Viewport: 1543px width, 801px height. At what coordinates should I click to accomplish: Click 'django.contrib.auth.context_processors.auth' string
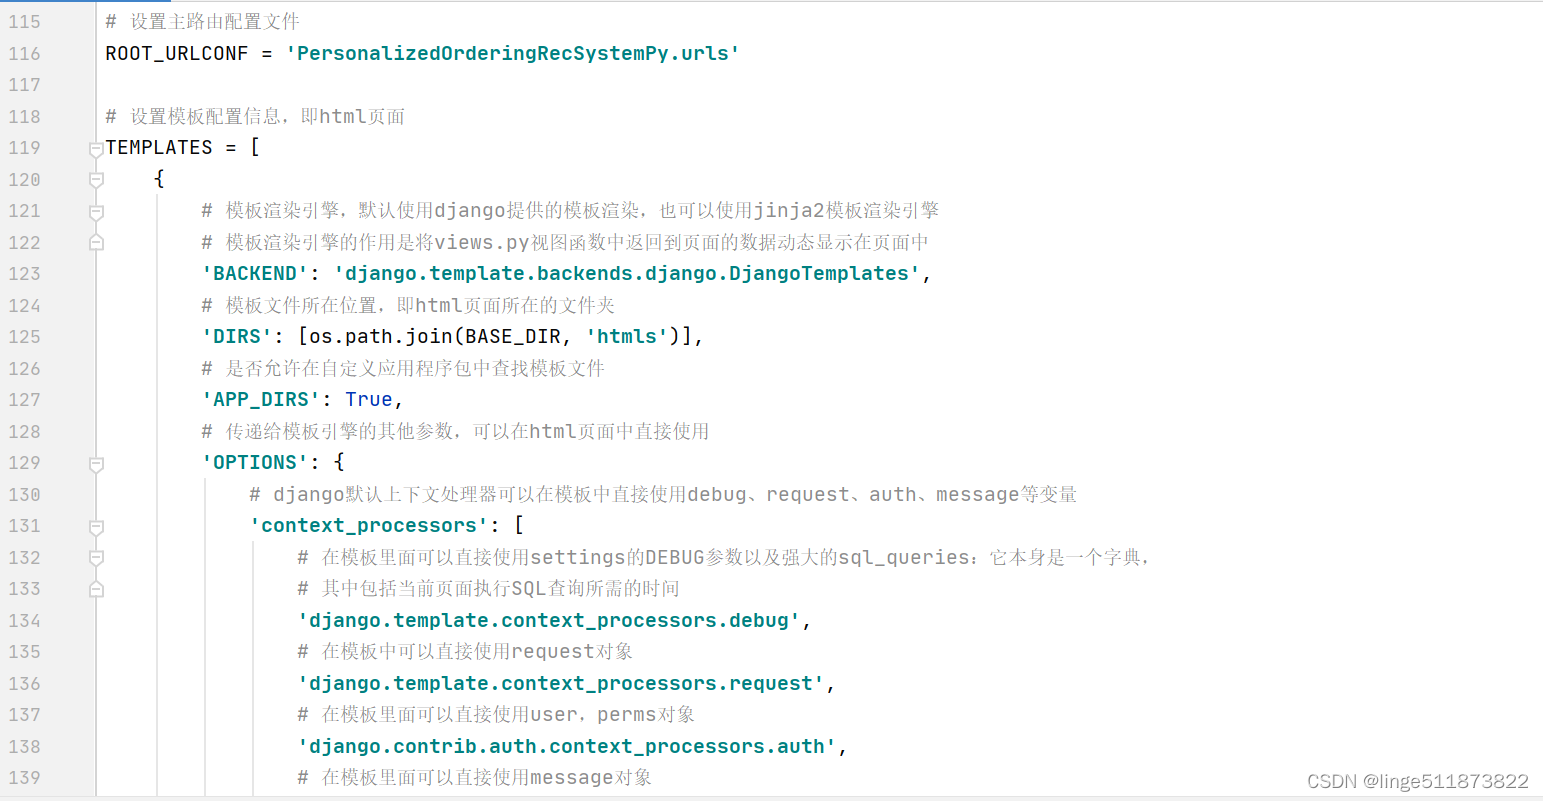tap(567, 747)
